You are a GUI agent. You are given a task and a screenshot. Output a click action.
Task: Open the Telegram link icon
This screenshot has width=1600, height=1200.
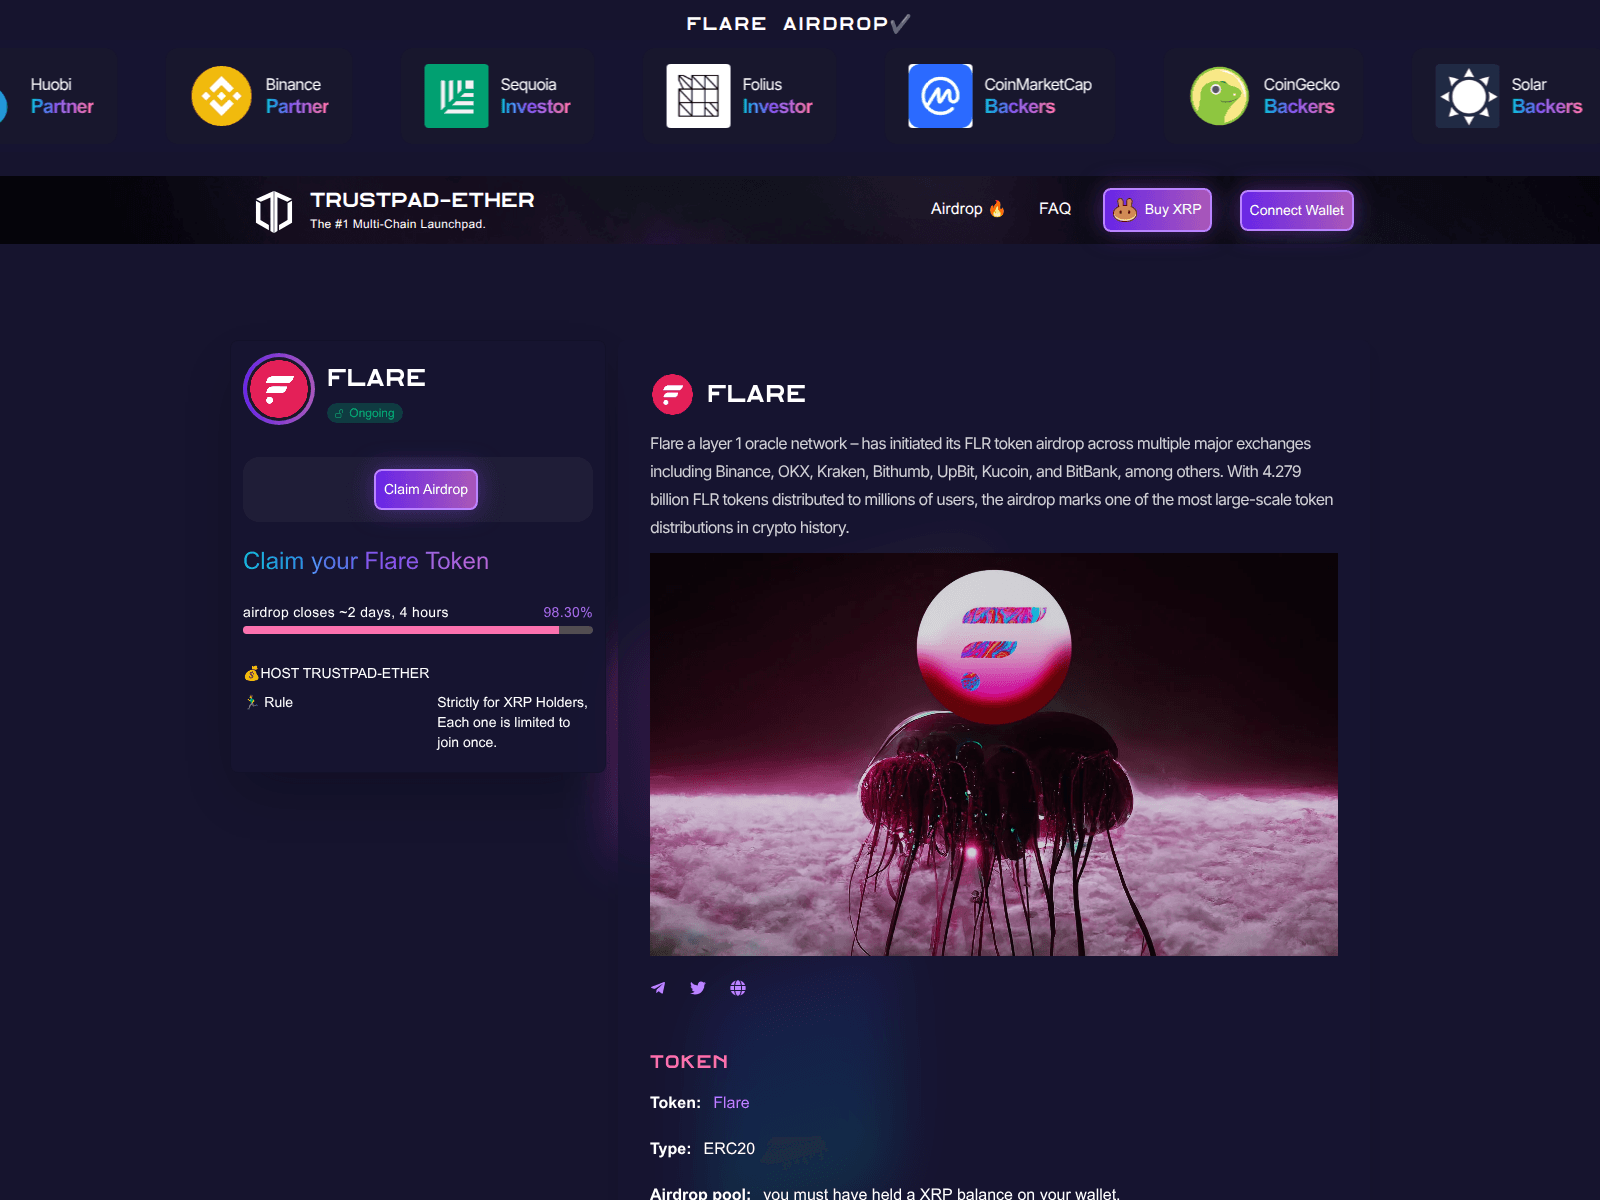[x=658, y=988]
